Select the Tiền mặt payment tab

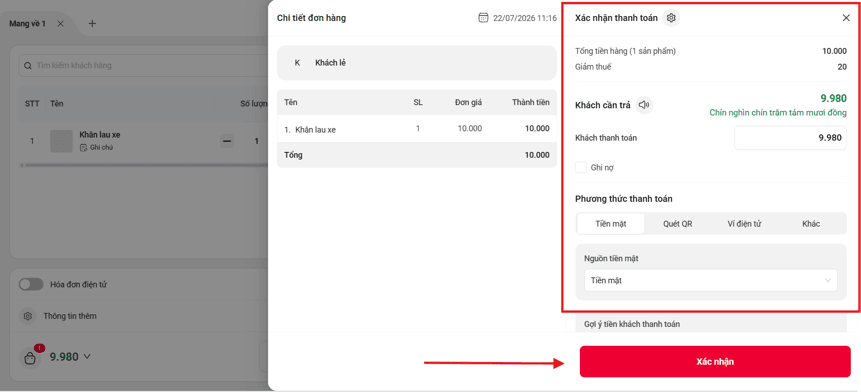point(611,224)
